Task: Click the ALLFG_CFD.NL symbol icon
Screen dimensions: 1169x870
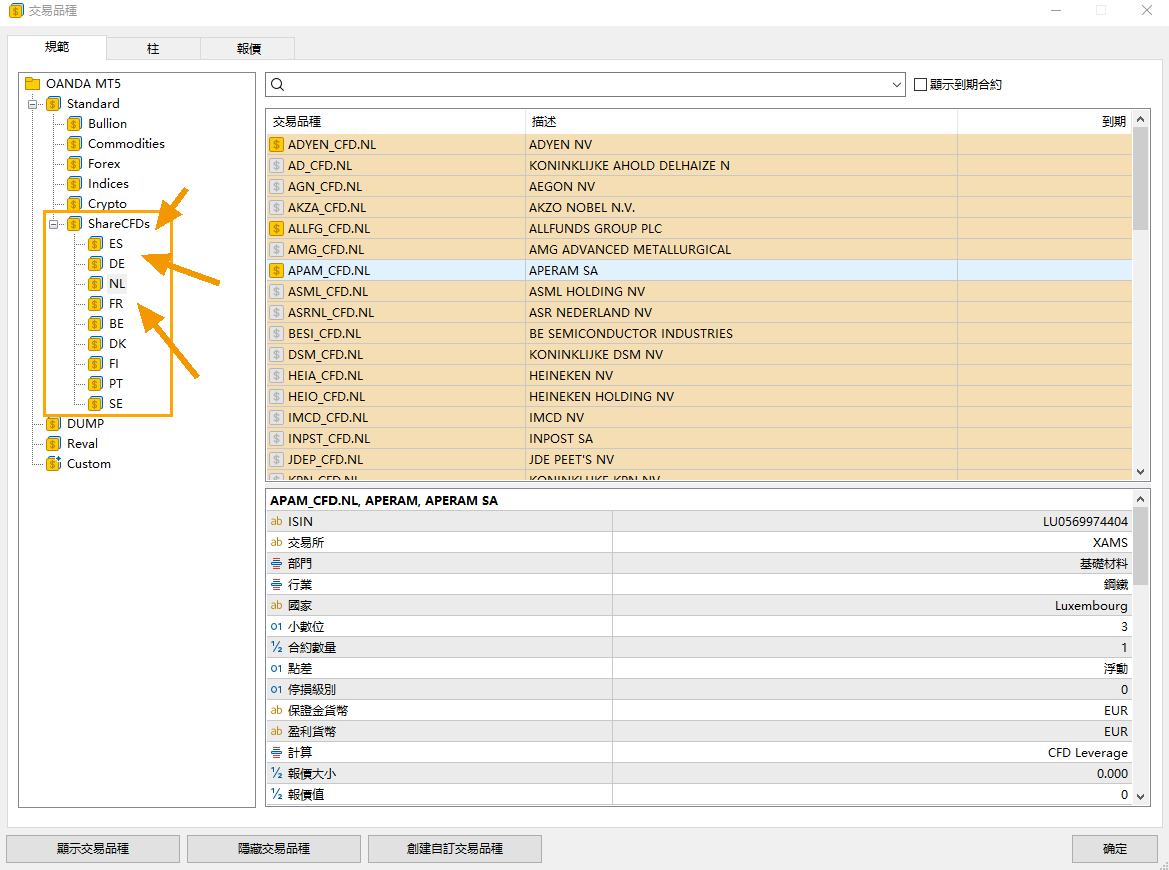Action: pyautogui.click(x=277, y=229)
